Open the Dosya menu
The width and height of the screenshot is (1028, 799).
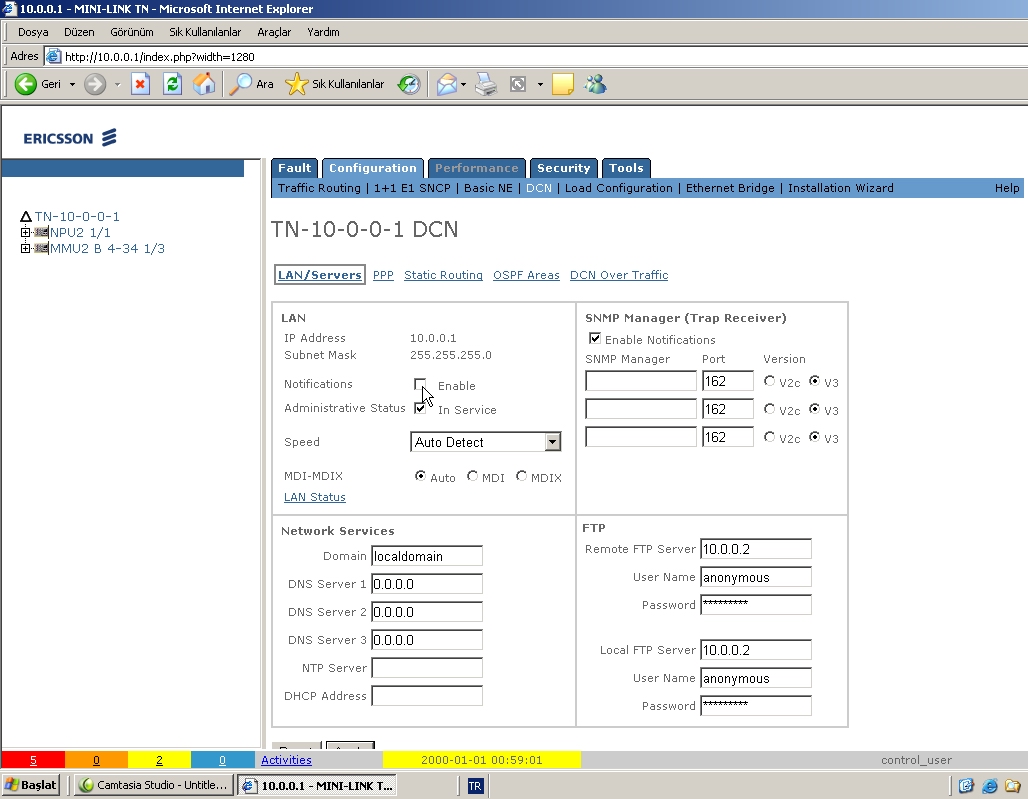[x=33, y=32]
